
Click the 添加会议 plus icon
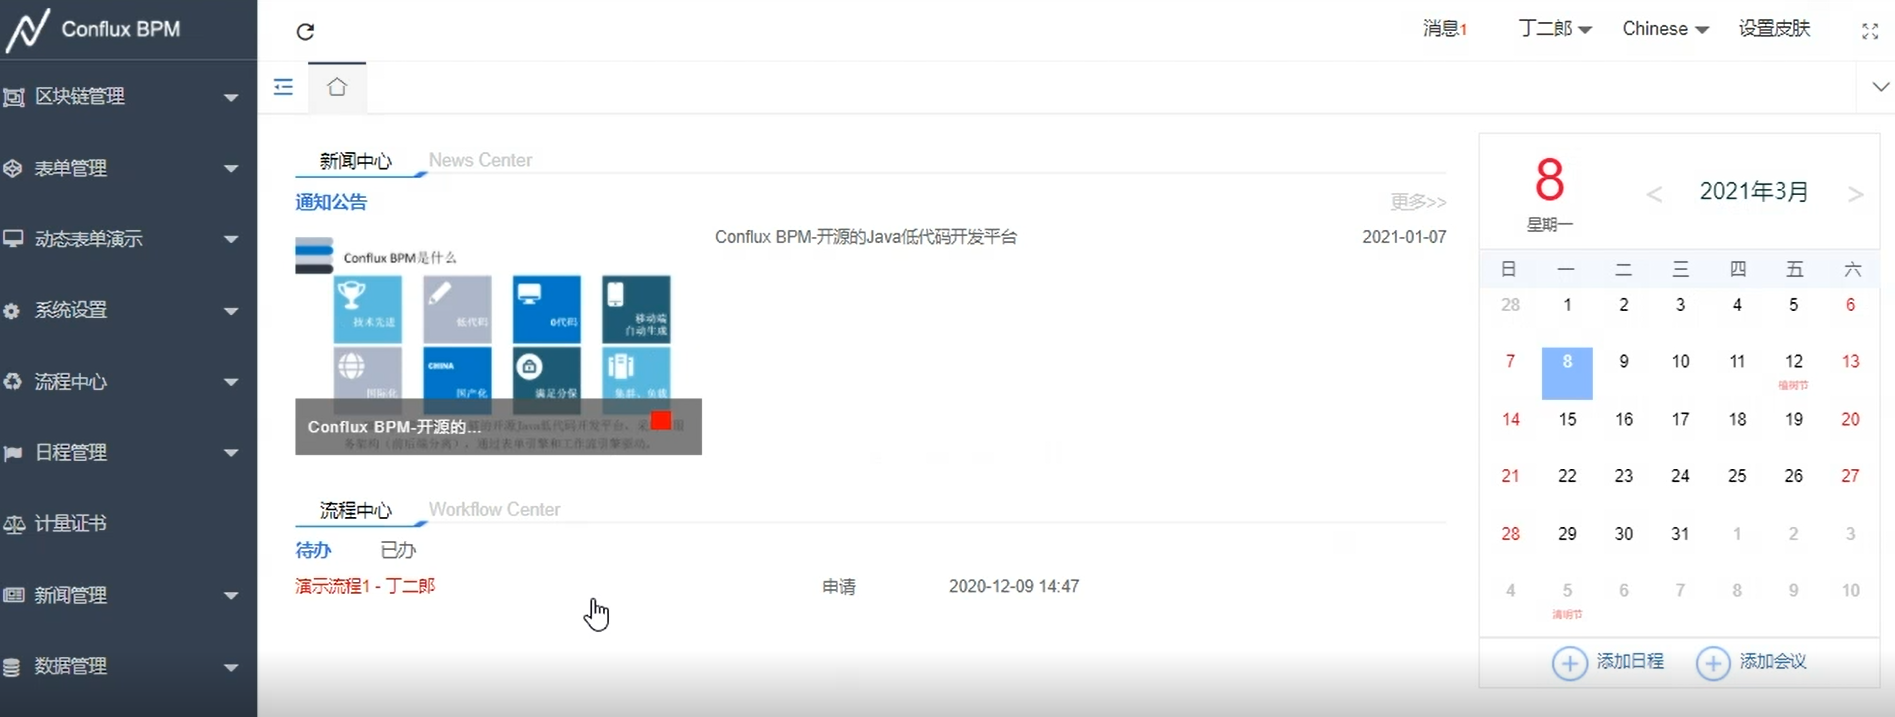tap(1712, 663)
